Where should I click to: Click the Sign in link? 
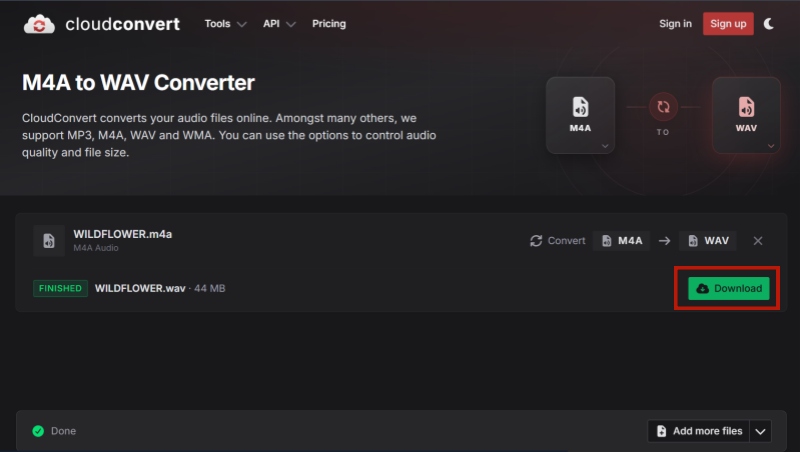pyautogui.click(x=675, y=24)
